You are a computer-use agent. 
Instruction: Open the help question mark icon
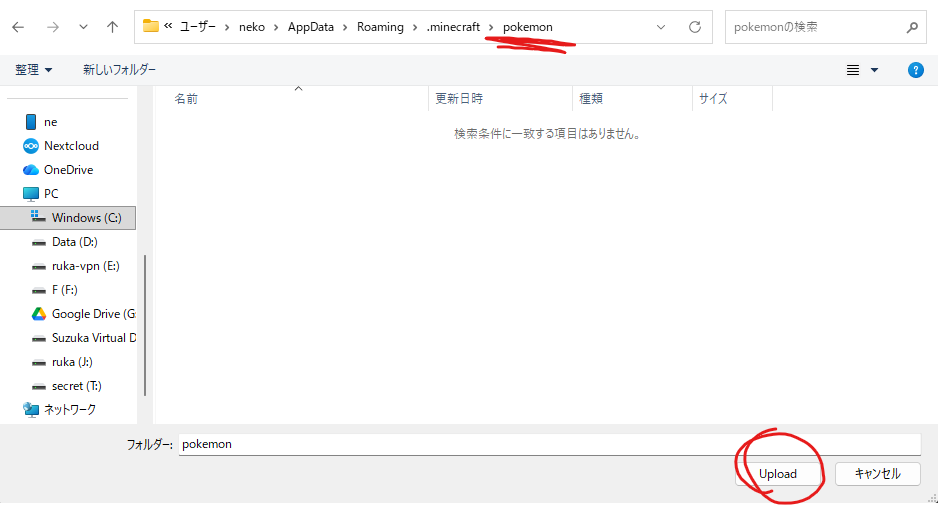pos(915,70)
